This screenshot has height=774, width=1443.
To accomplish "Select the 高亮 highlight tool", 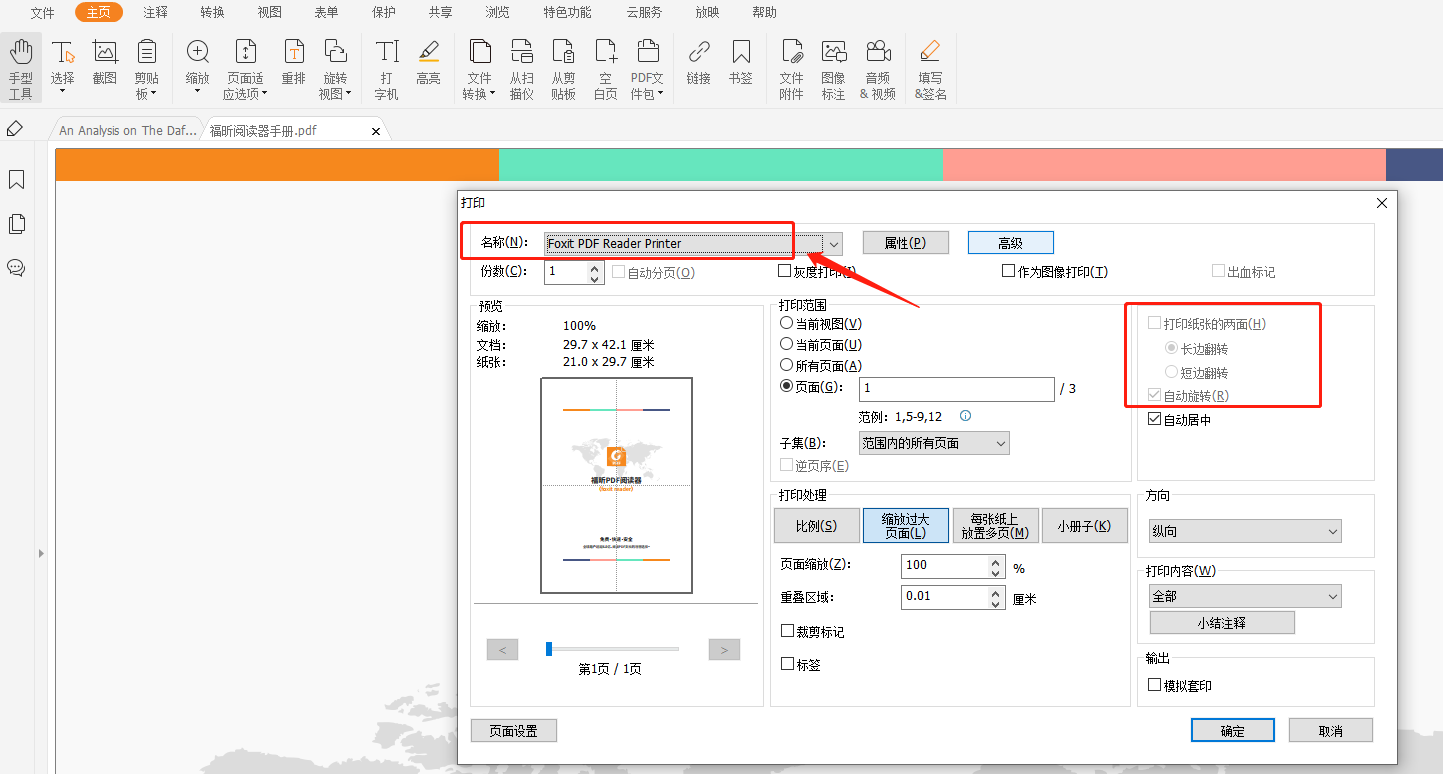I will [429, 65].
